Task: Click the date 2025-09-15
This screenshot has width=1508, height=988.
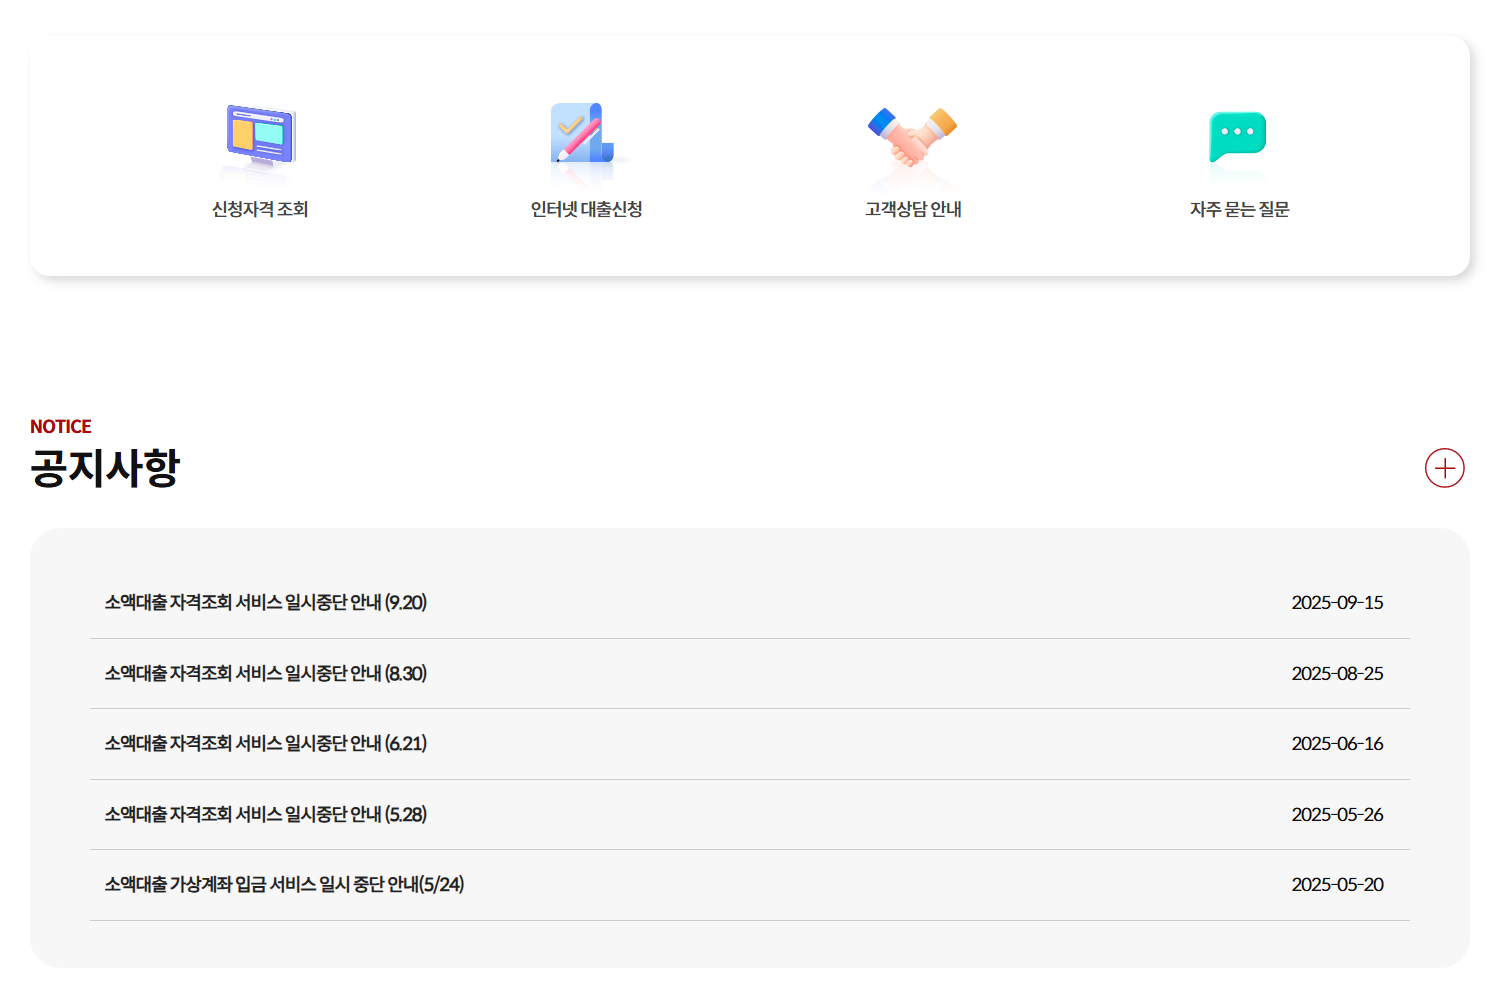Action: click(1337, 602)
